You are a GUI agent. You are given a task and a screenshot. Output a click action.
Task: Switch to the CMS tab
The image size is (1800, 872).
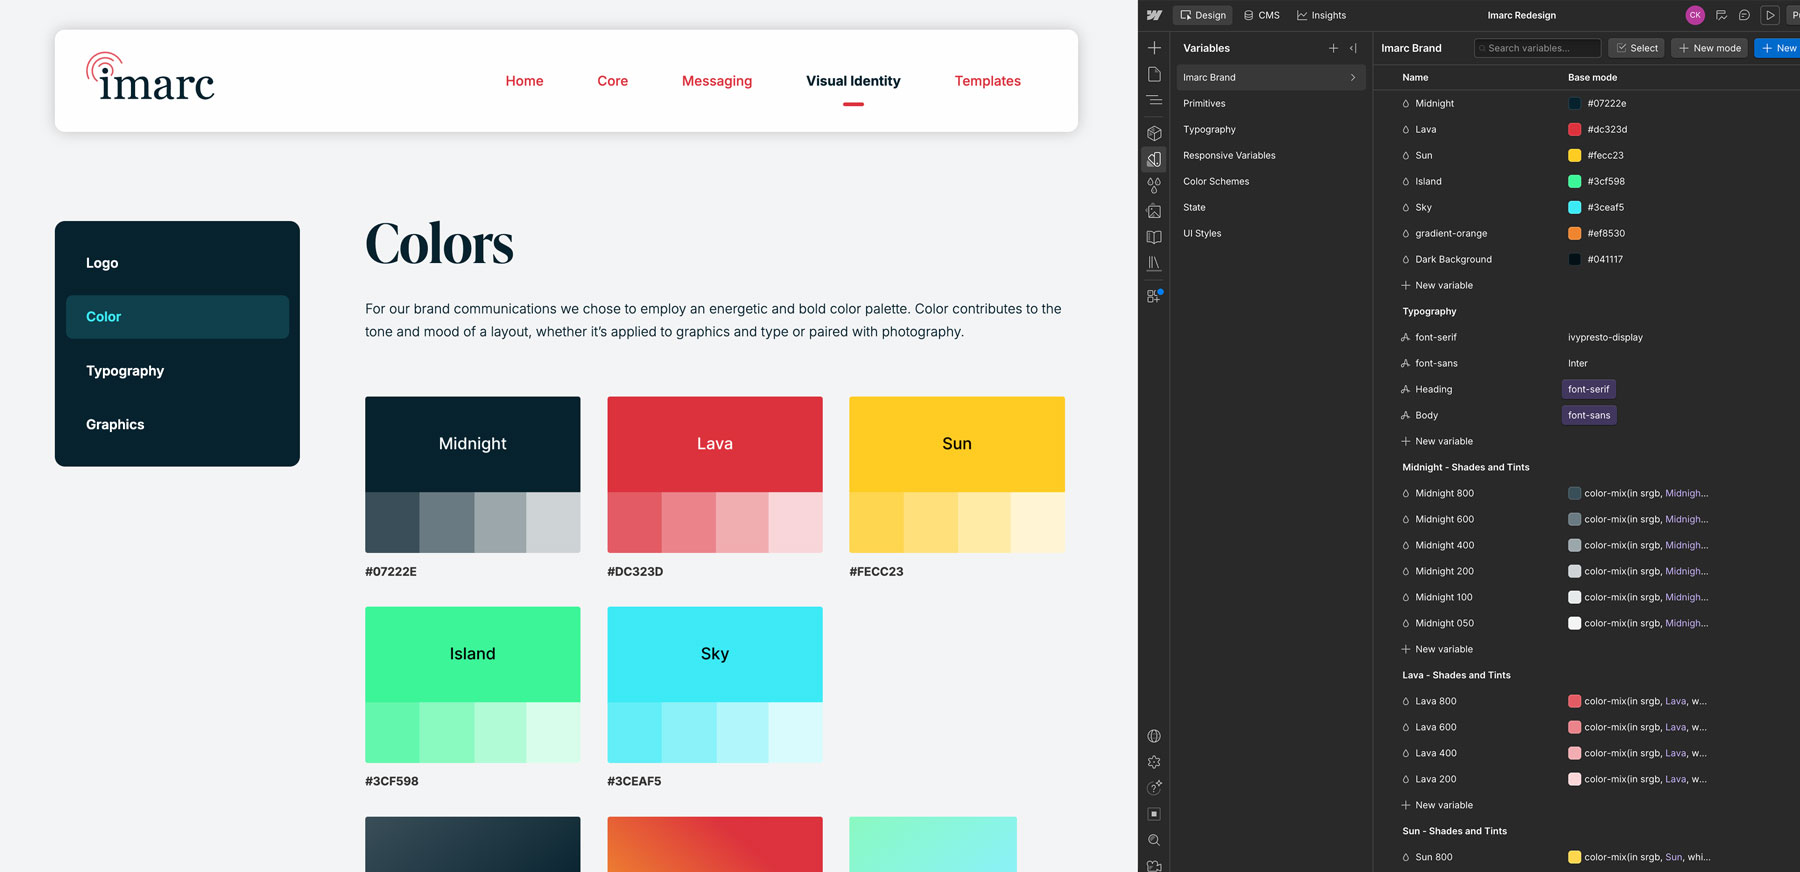point(1262,15)
